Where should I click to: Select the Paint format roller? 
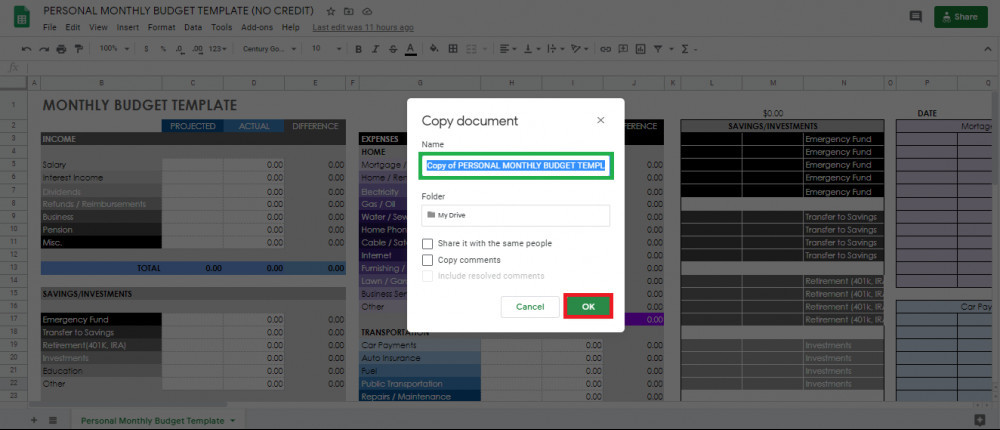point(78,48)
